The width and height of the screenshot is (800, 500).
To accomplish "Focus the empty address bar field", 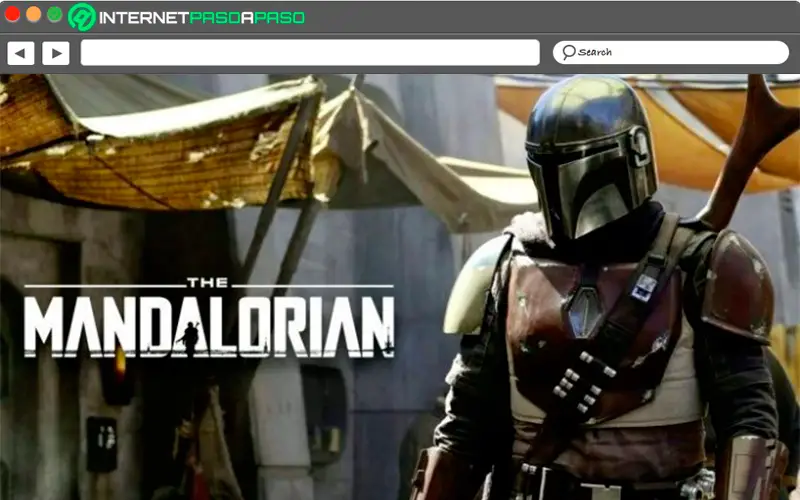I will [310, 53].
